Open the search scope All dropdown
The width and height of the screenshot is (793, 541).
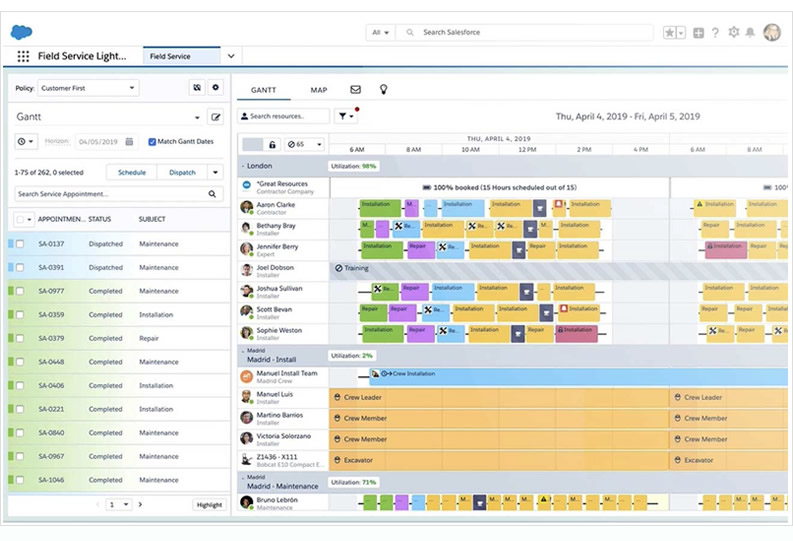click(380, 32)
